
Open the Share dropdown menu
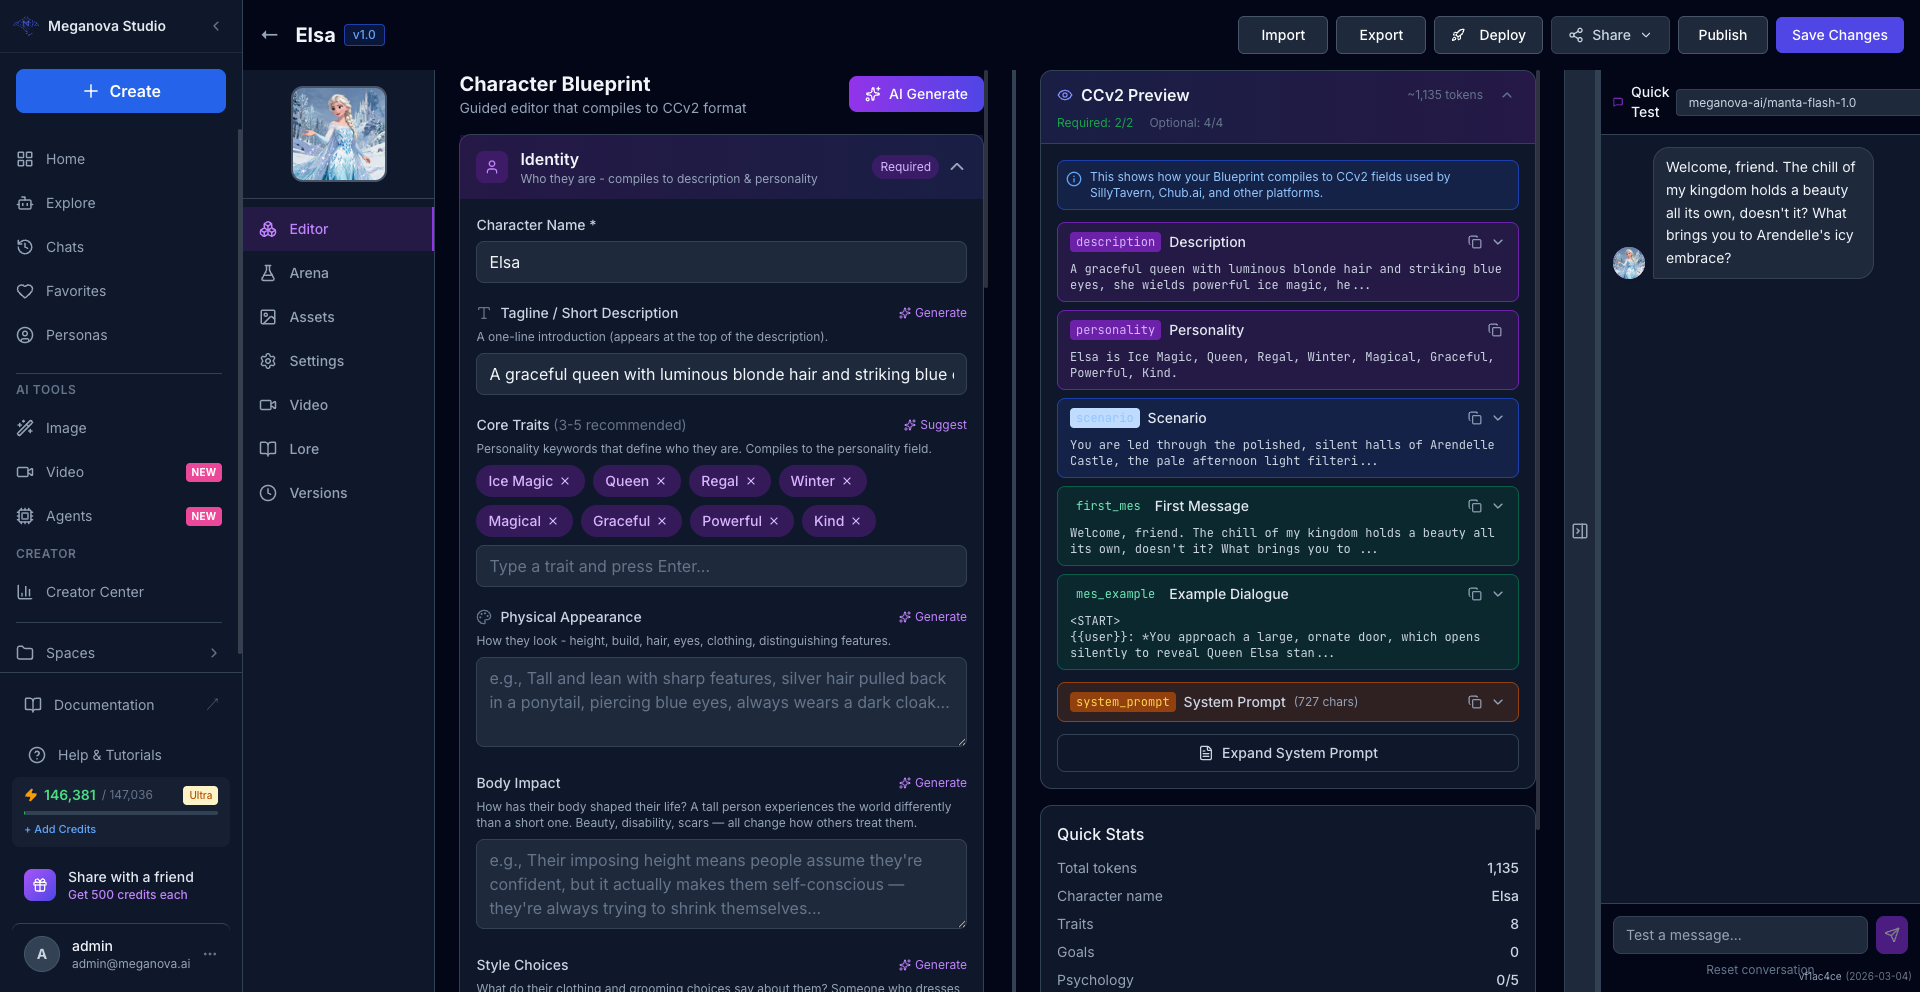1609,35
